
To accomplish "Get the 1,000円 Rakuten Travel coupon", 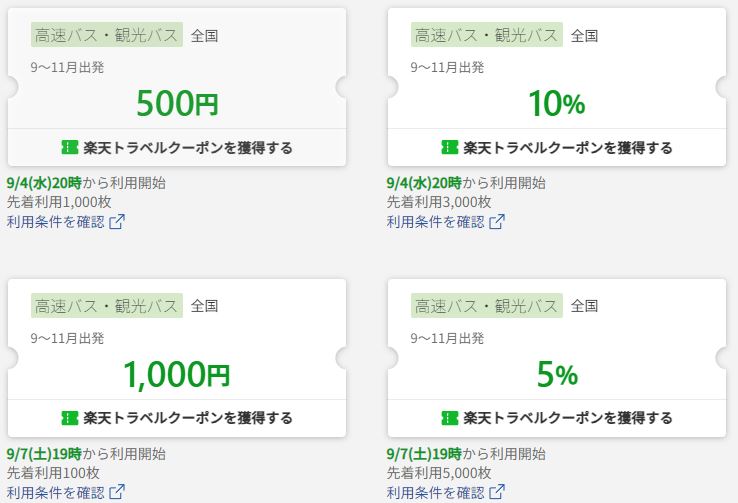I will point(177,418).
